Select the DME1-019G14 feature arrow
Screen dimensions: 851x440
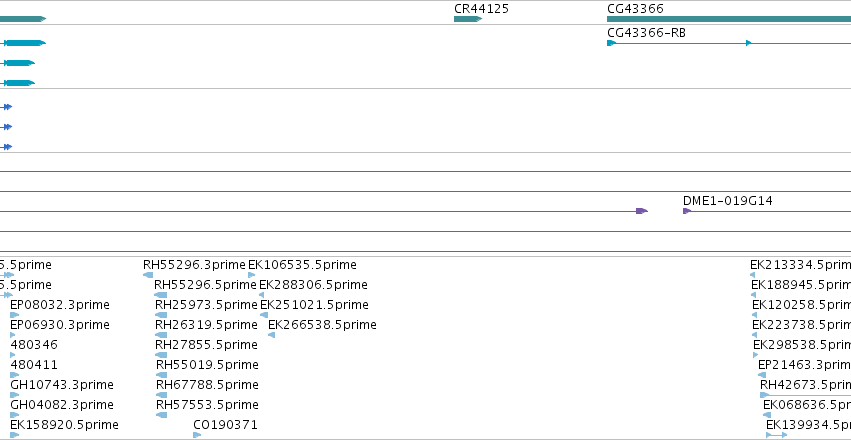pyautogui.click(x=687, y=211)
